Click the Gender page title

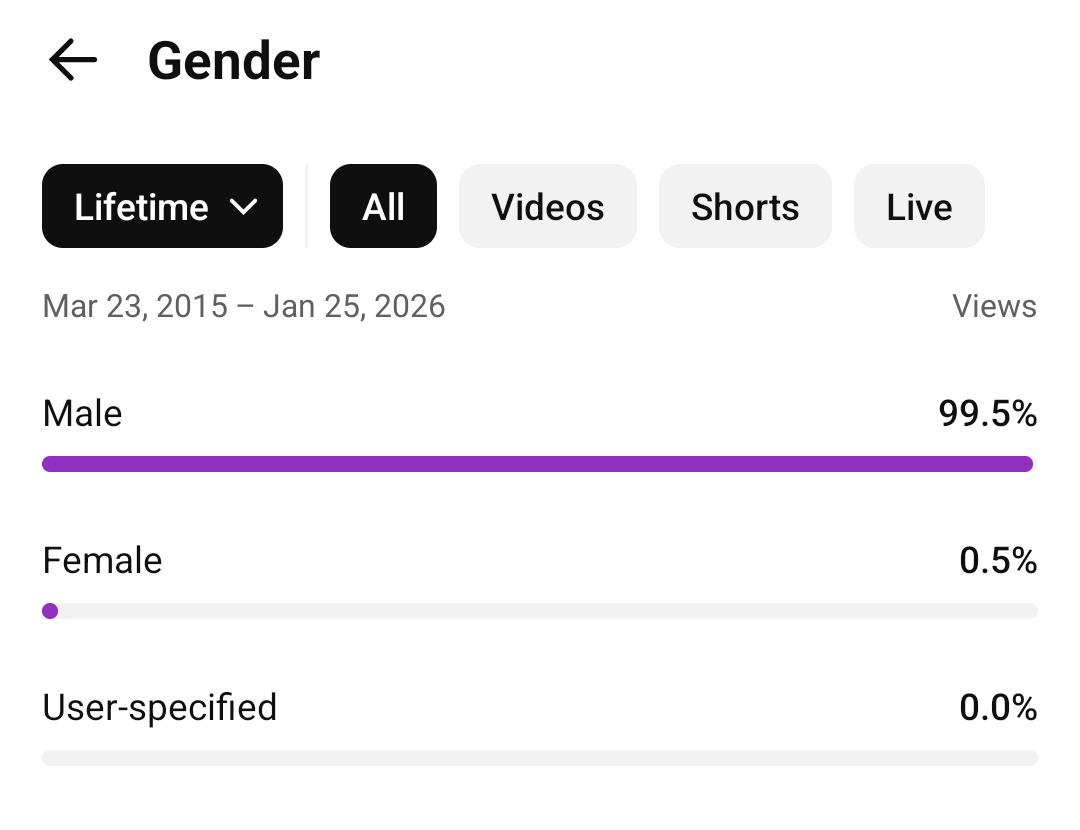pos(233,61)
